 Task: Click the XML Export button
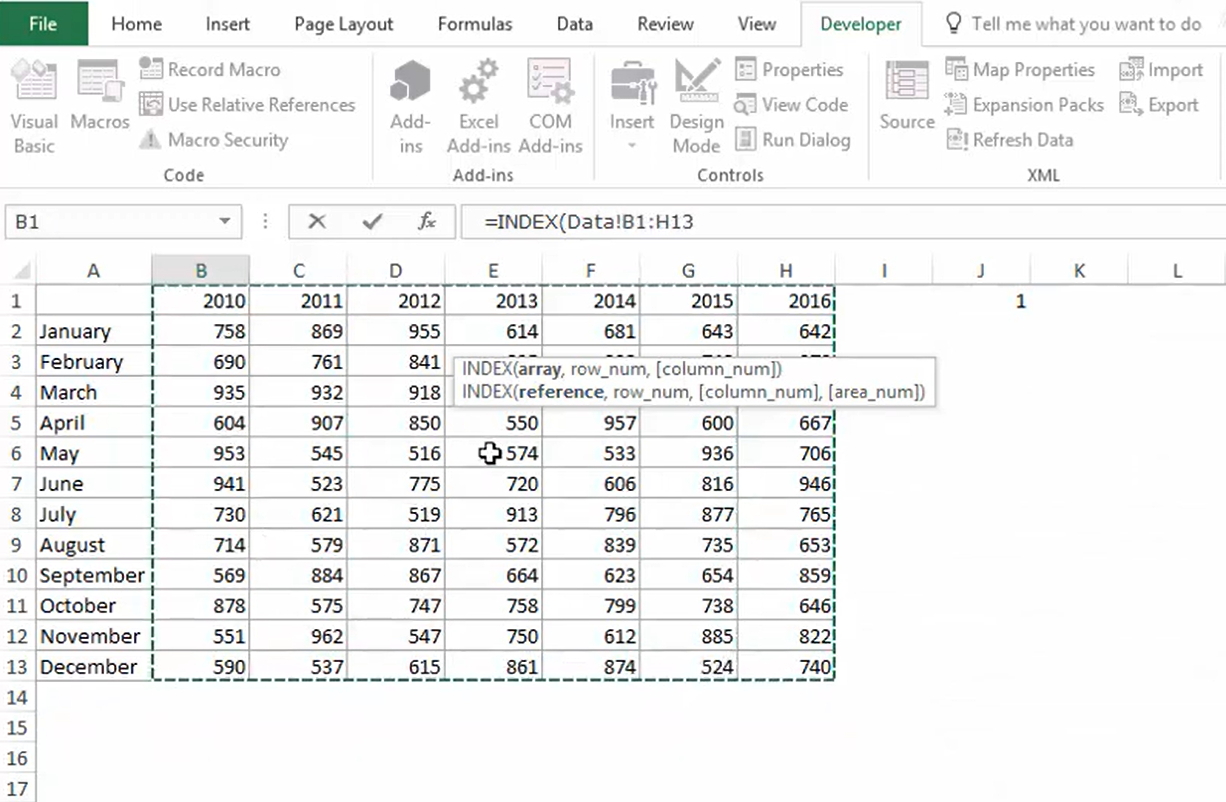tap(1159, 104)
